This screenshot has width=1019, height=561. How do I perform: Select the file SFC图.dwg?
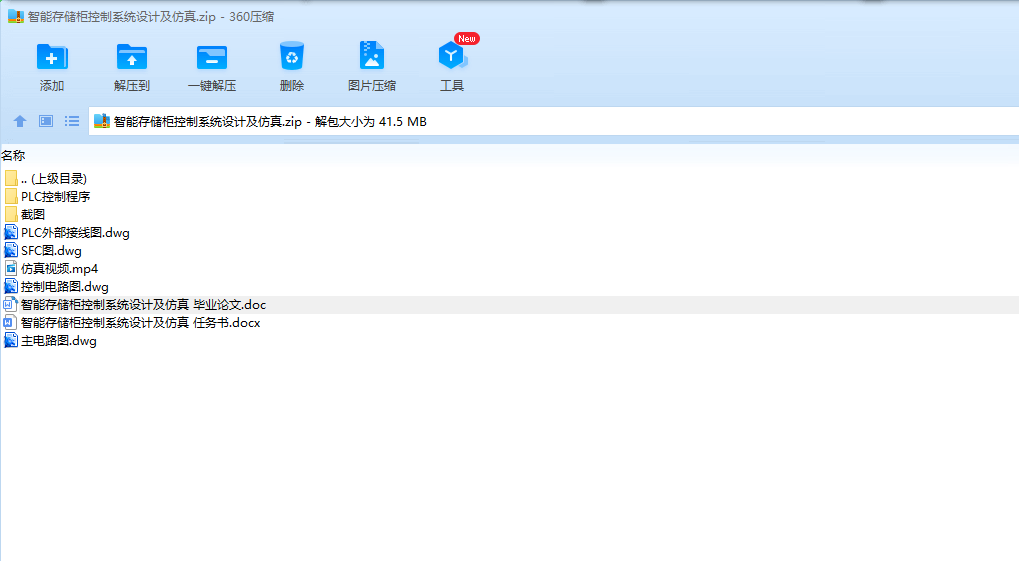tap(51, 251)
